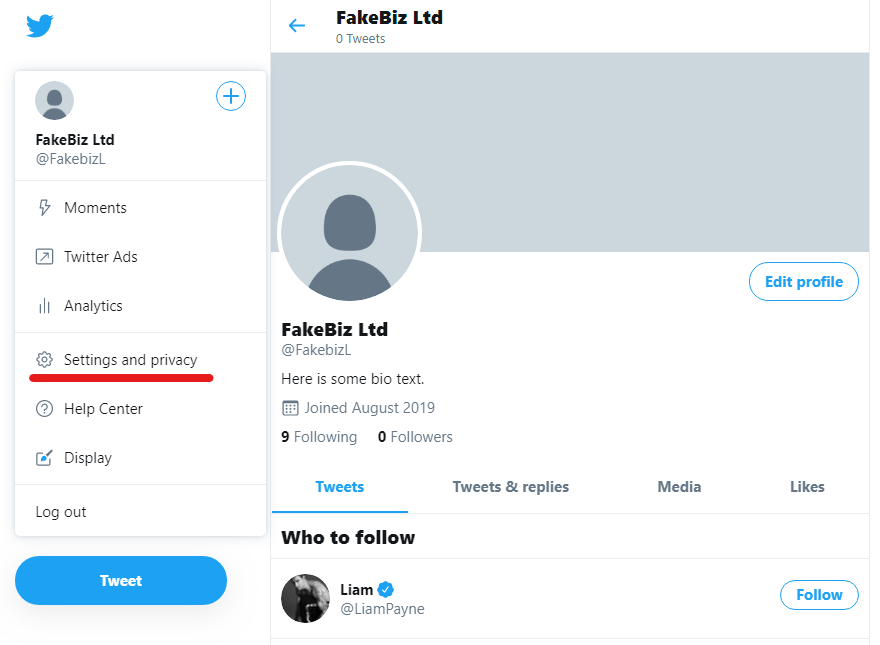Click the verified badge next to Liam
Screen dimensions: 880x645
point(383,589)
